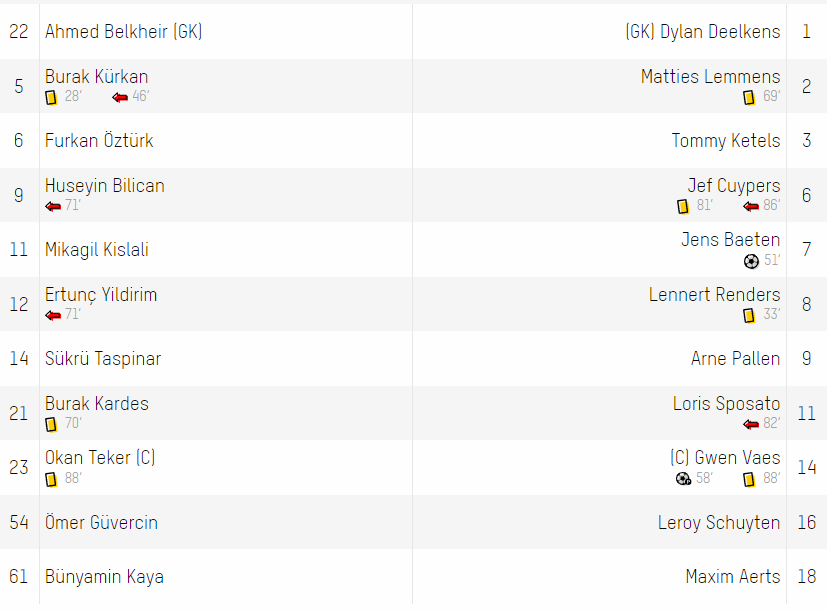Click Gwen Vaes' goal icon at 58'

[684, 479]
